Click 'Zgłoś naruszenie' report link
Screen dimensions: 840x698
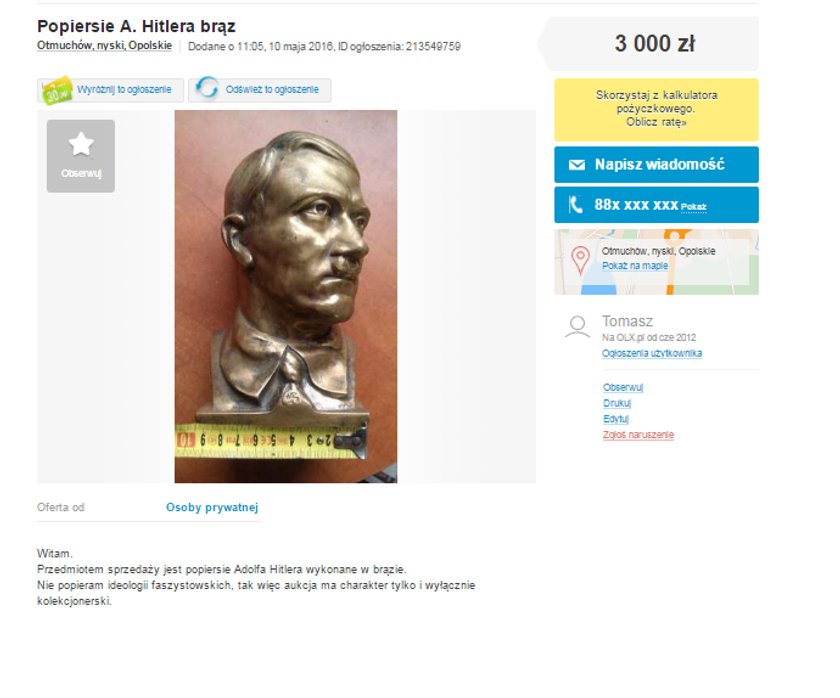(x=638, y=435)
